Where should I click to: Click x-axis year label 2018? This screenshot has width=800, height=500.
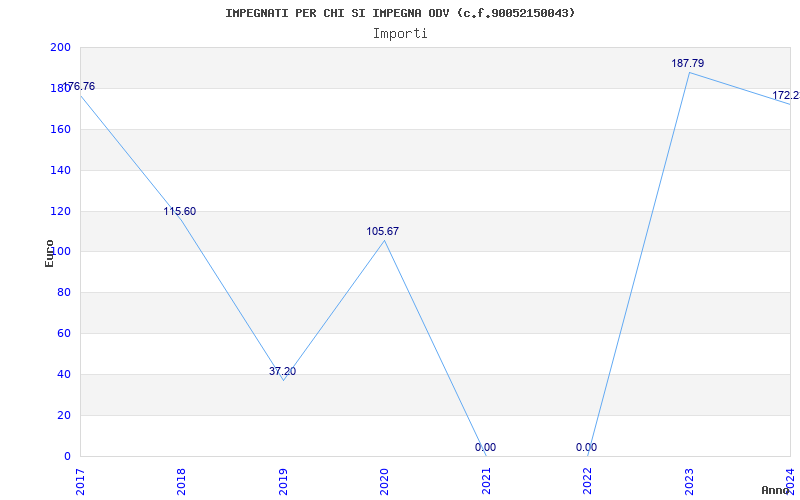click(181, 482)
